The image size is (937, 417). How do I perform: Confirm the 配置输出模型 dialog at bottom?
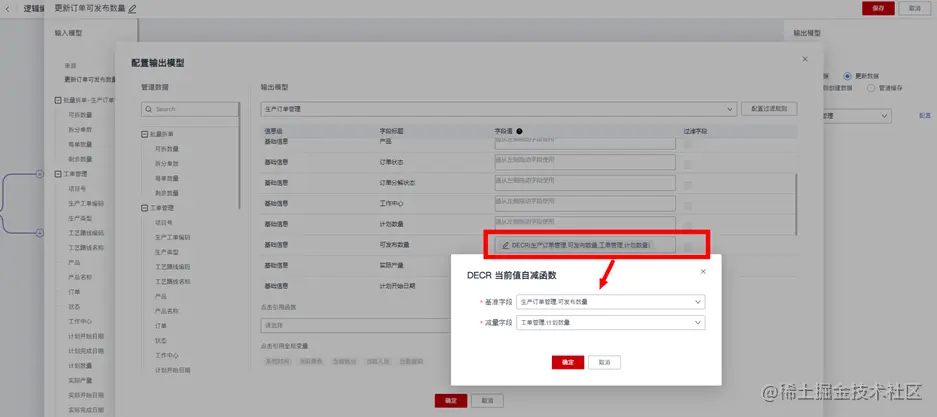[x=451, y=401]
